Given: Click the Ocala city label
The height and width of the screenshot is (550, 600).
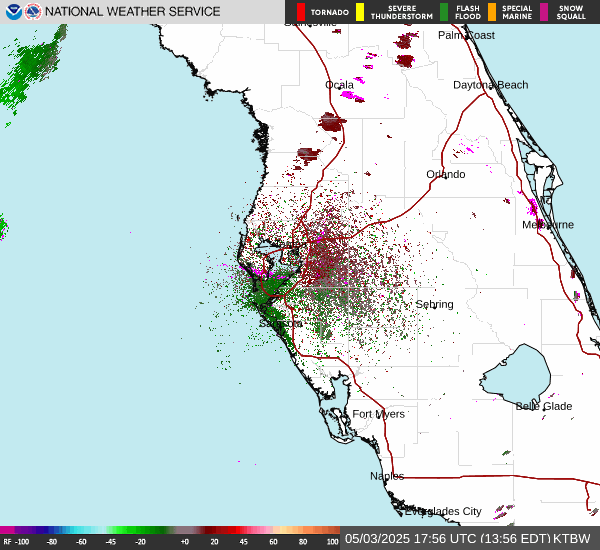Looking at the screenshot, I should tap(339, 85).
